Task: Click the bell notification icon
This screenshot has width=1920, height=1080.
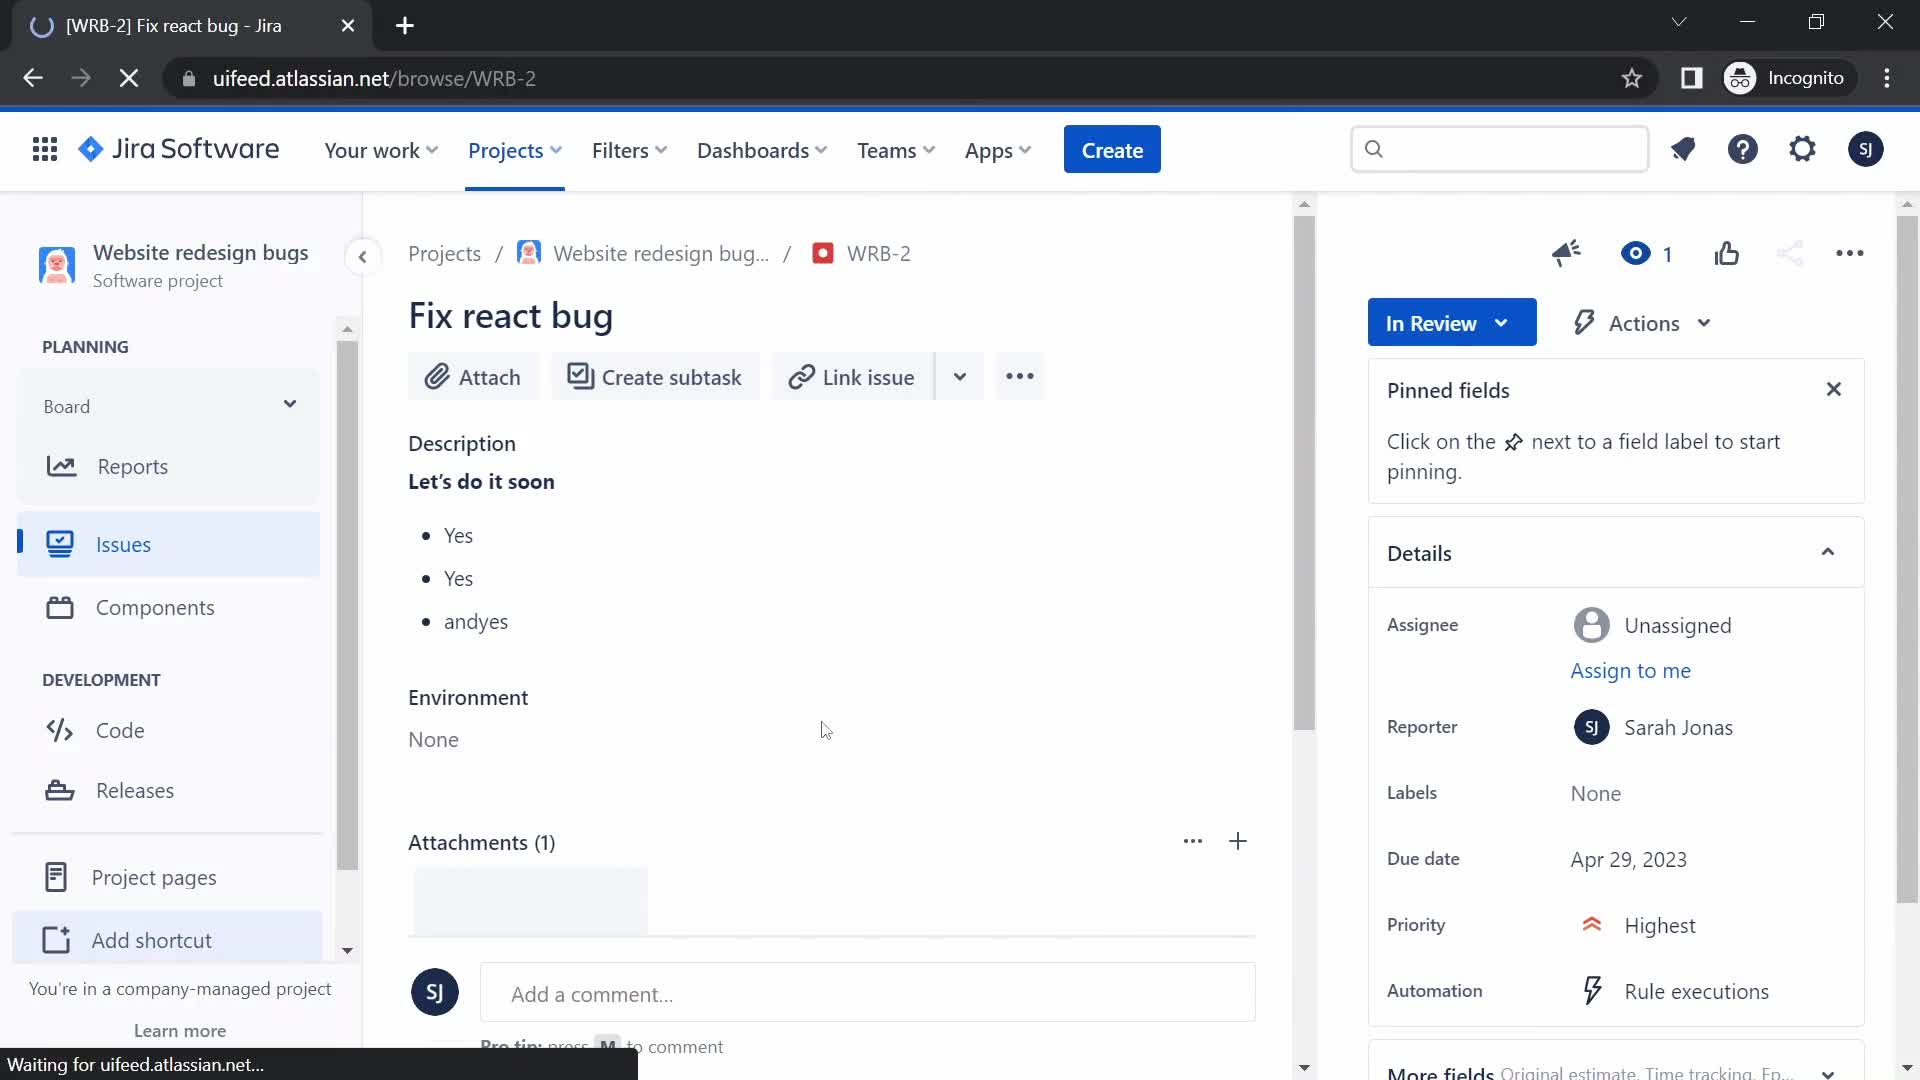Action: pos(1681,149)
